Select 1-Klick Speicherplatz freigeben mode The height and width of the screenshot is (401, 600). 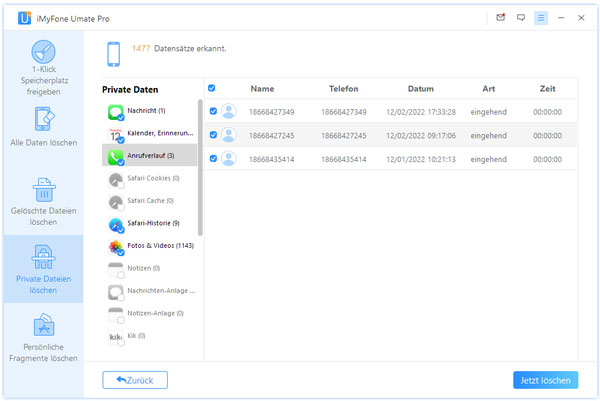[x=42, y=69]
